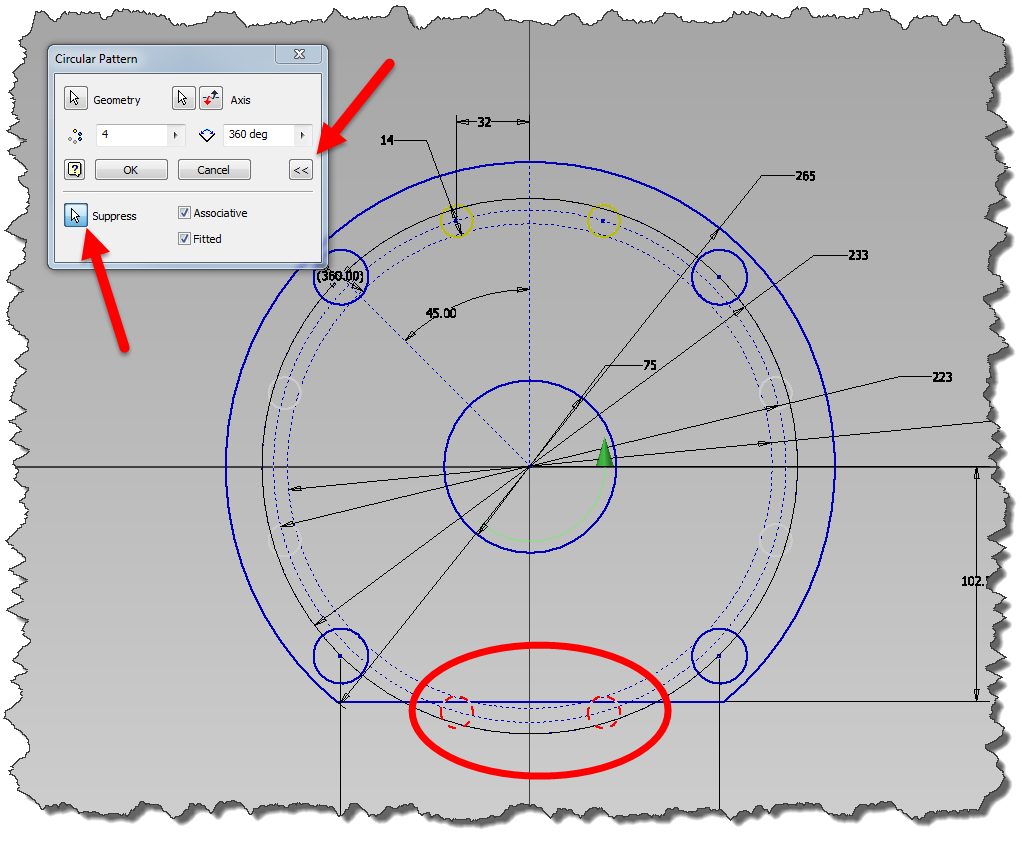Click the Geometry selection arrow icon
This screenshot has width=1031, height=843.
pos(75,98)
